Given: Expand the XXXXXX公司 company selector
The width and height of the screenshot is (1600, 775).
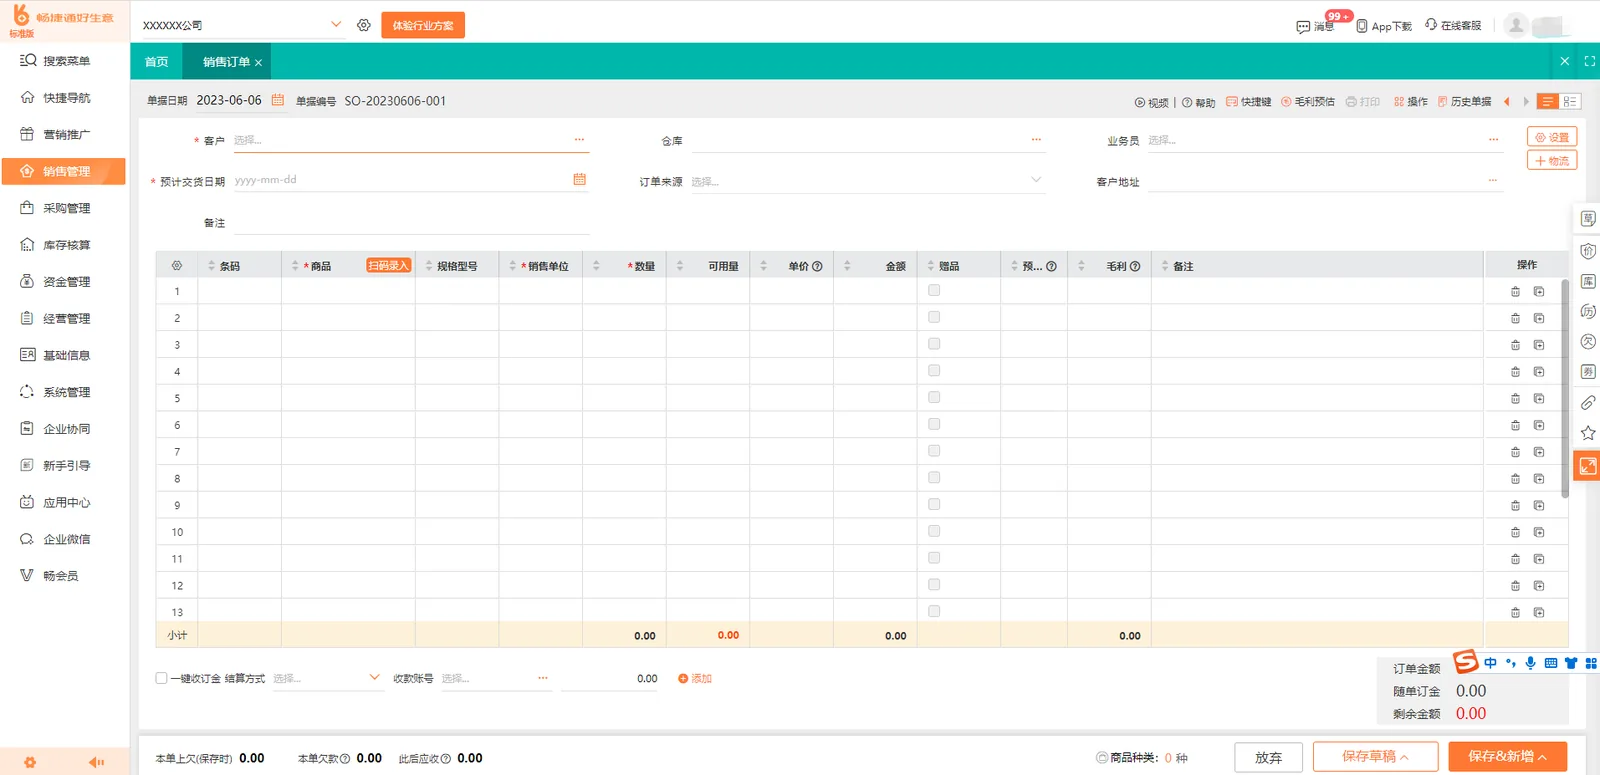Looking at the screenshot, I should click(242, 25).
